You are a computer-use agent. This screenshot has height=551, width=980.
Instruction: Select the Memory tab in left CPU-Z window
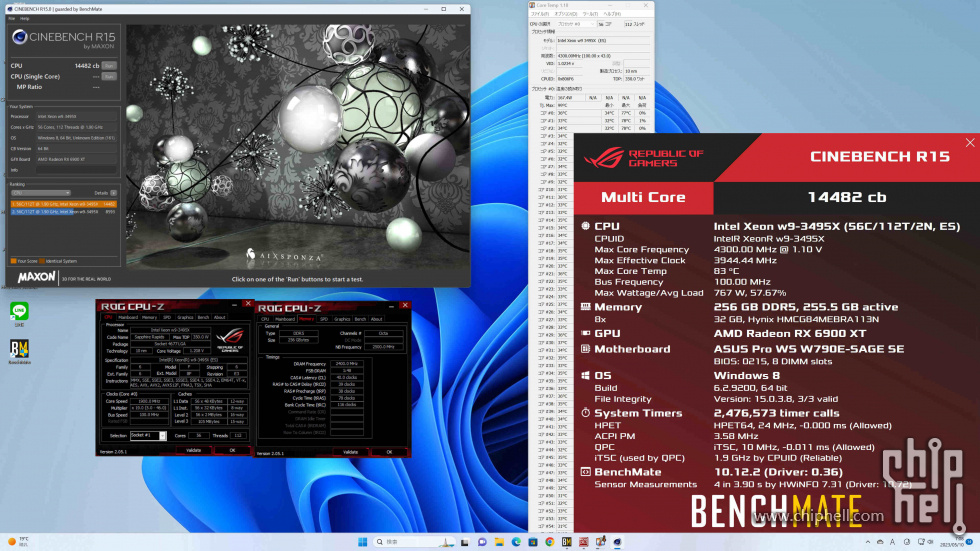149,317
